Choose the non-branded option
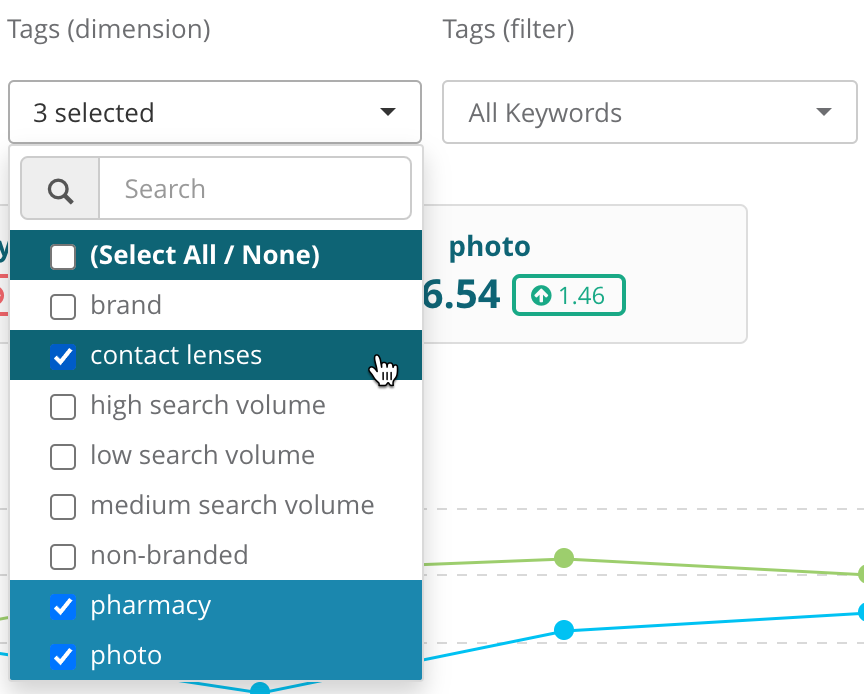Image resolution: width=864 pixels, height=694 pixels. coord(169,556)
